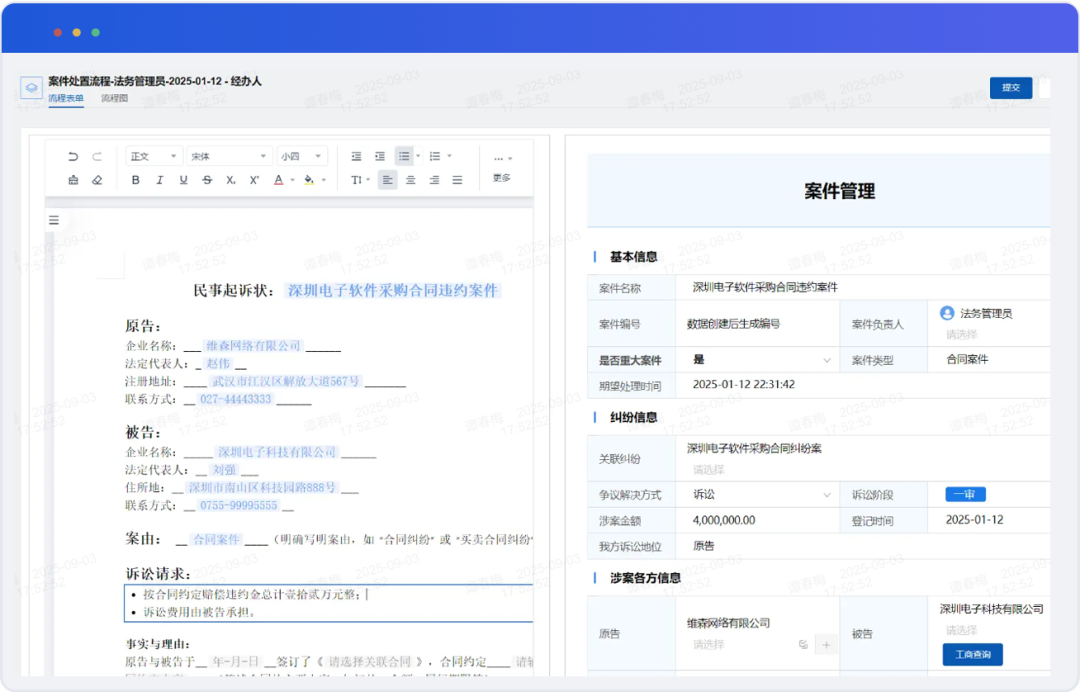Justify the text alignment
This screenshot has height=692, width=1080.
click(x=457, y=180)
